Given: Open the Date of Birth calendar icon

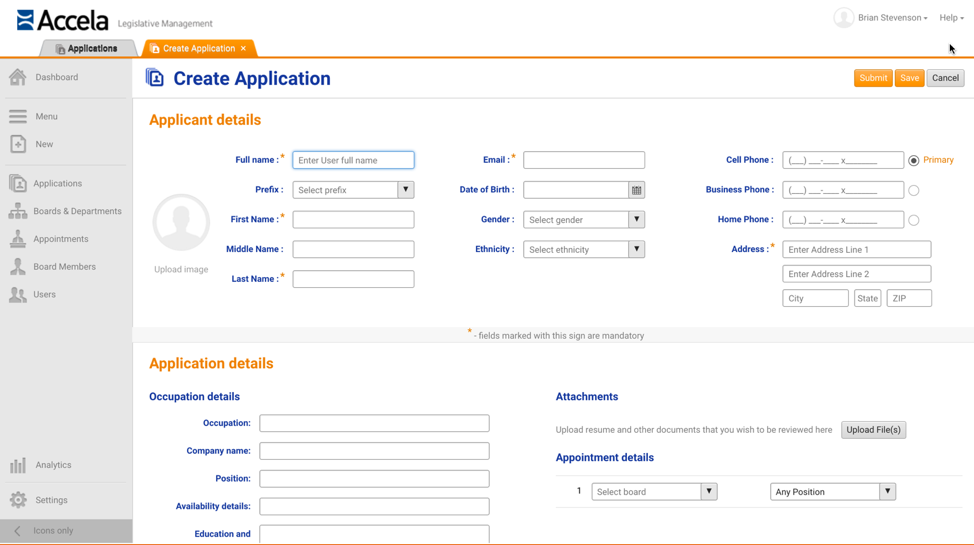Looking at the screenshot, I should [636, 190].
